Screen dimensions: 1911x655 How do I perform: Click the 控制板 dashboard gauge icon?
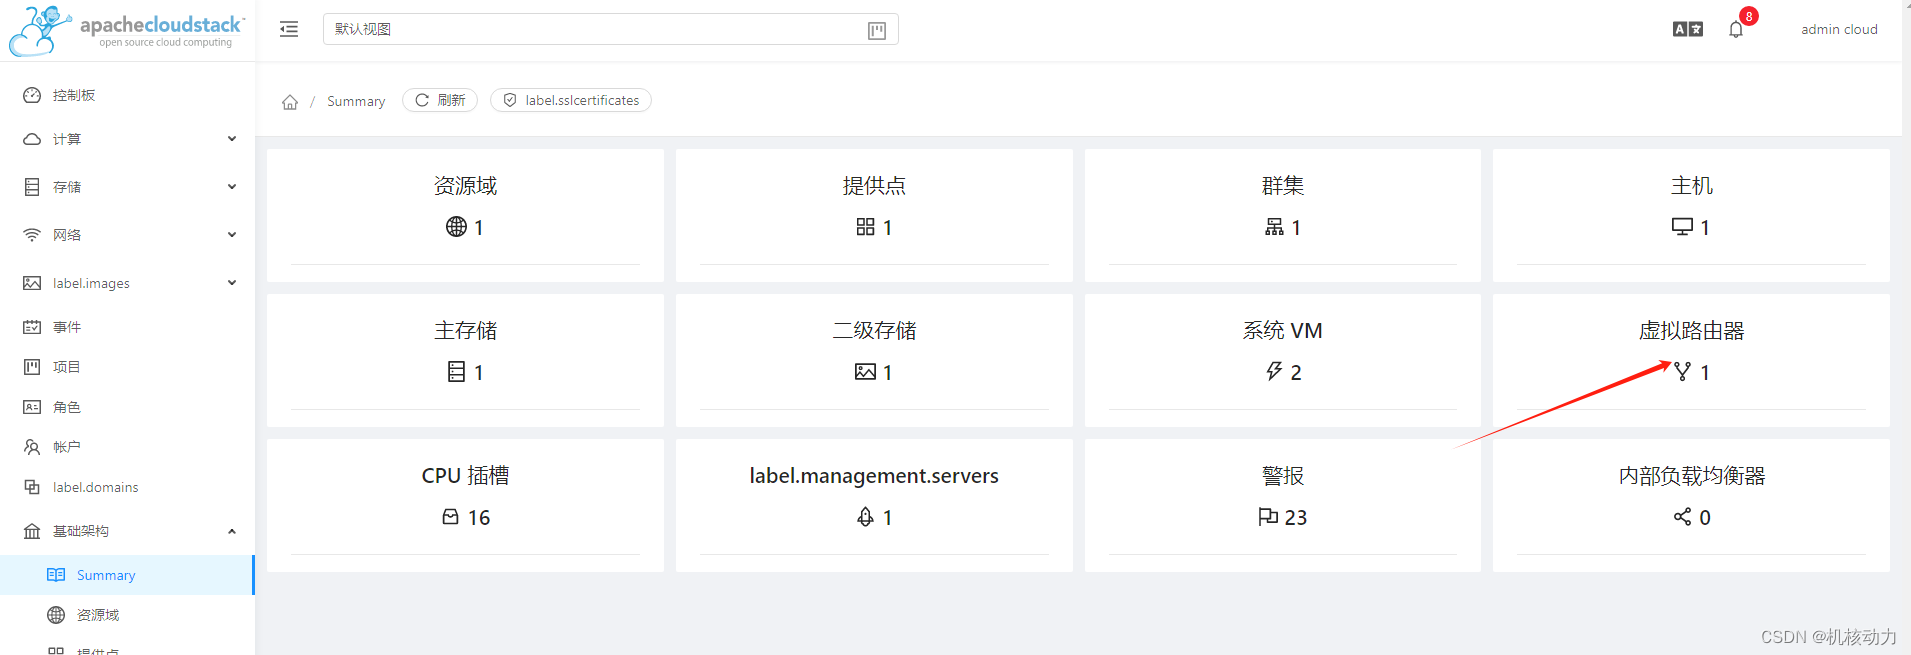(x=32, y=95)
